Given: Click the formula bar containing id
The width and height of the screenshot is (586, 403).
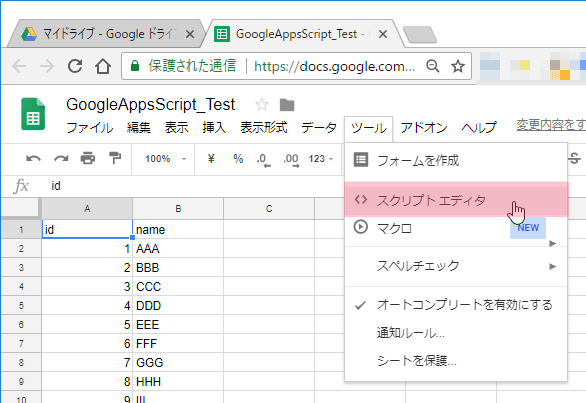Looking at the screenshot, I should tap(194, 186).
